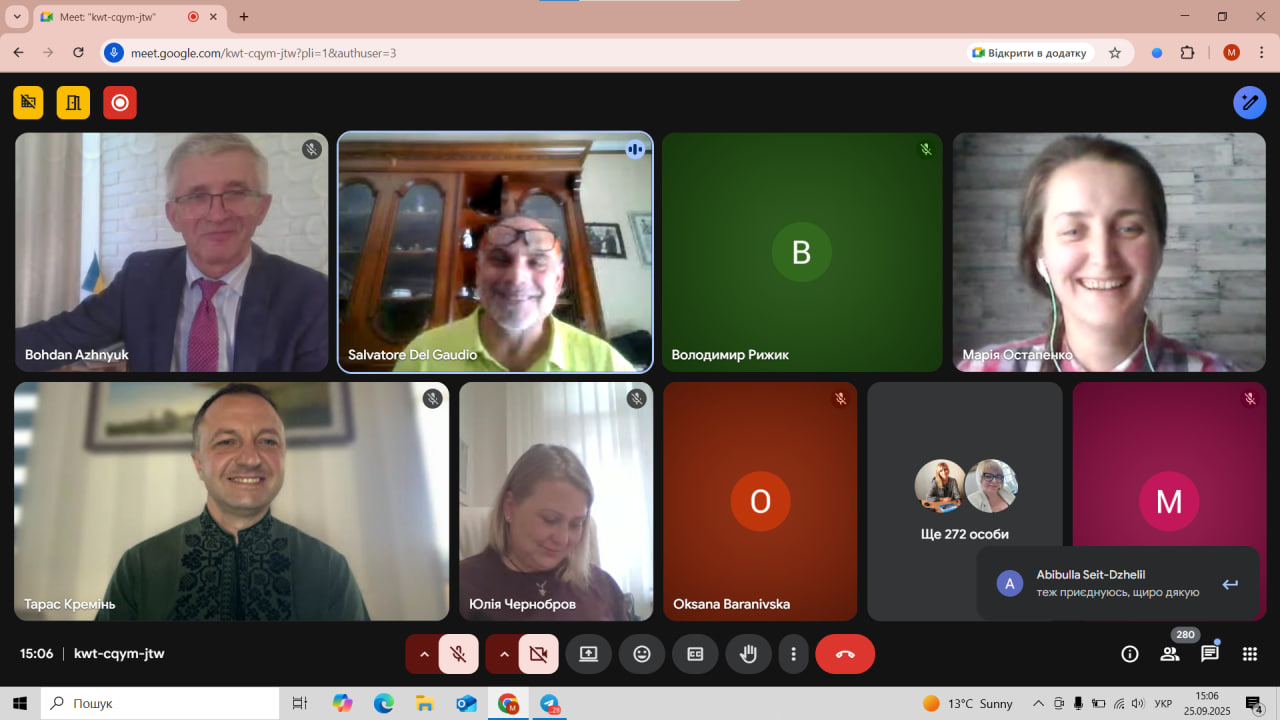Open the chat messages panel
This screenshot has height=720, width=1280.
[x=1210, y=654]
